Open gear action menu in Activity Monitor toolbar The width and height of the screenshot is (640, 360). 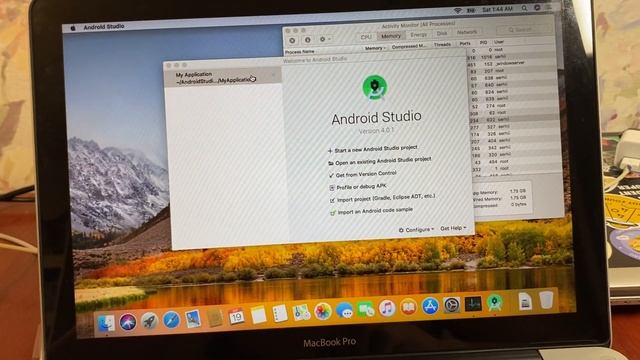325,39
